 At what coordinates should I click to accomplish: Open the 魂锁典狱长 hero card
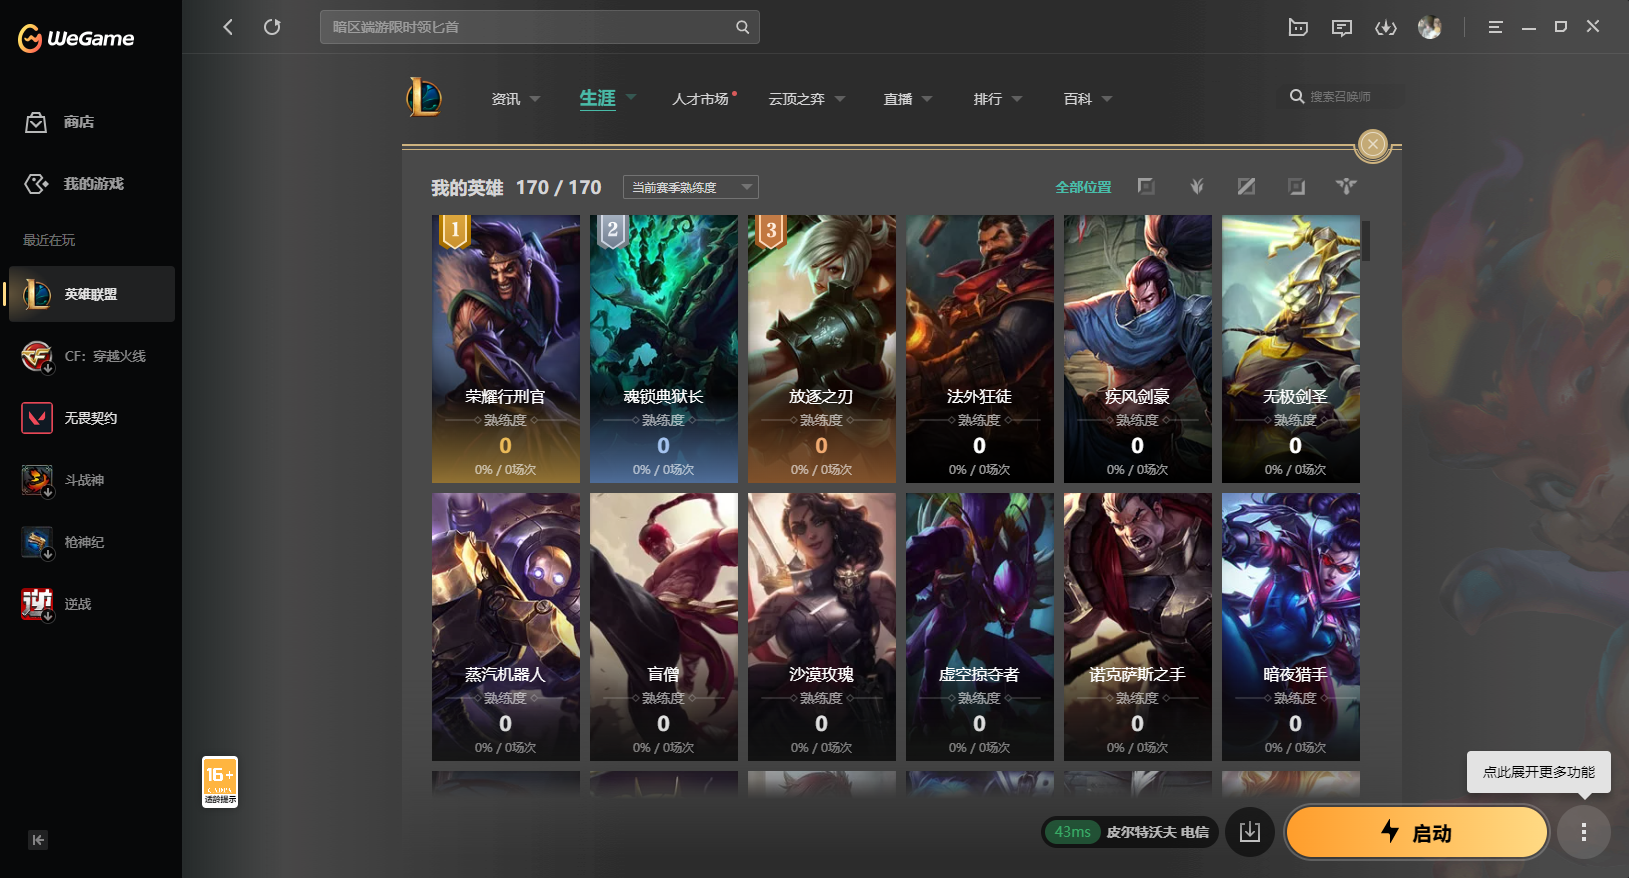point(664,349)
